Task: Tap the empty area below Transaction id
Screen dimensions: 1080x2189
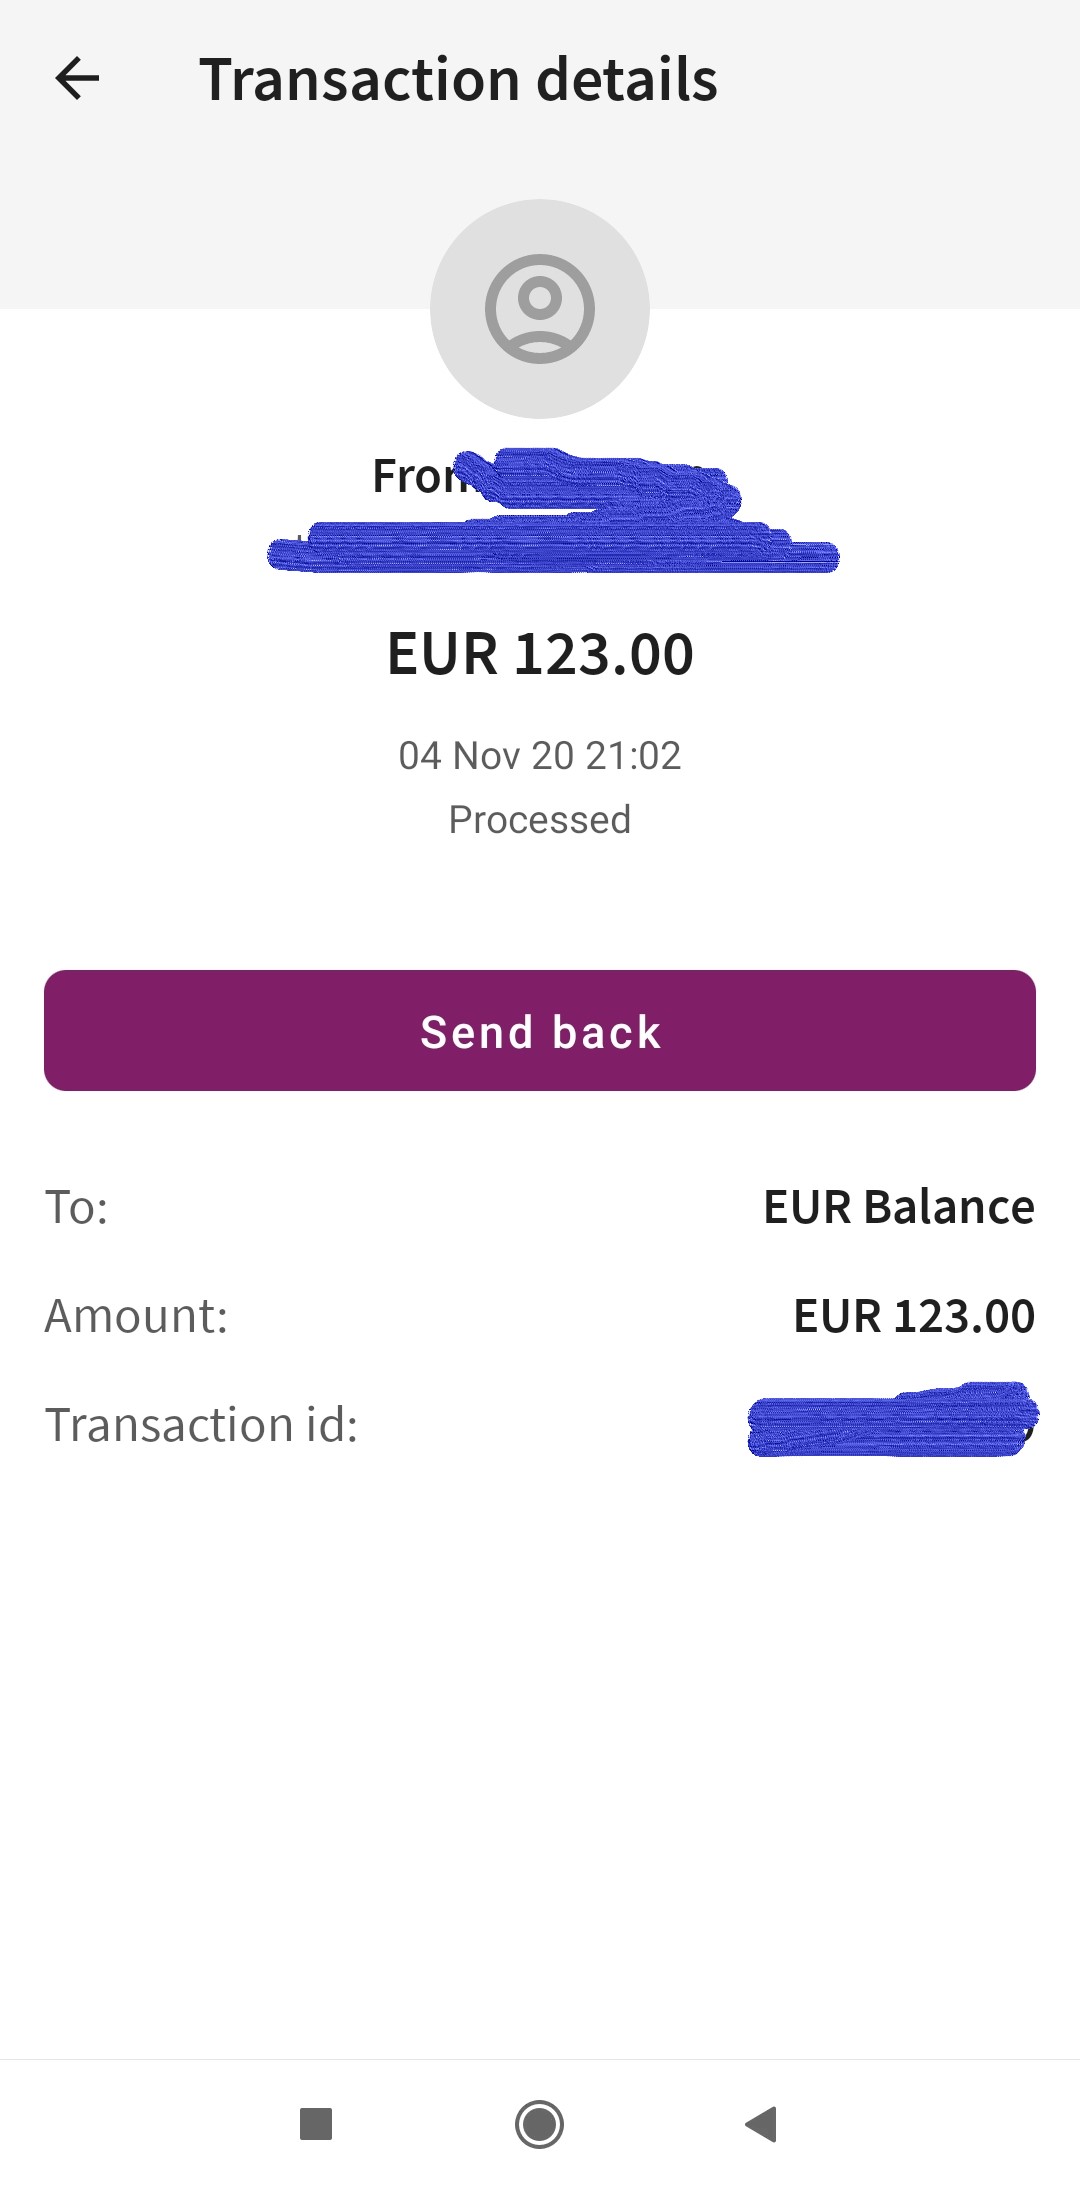Action: [x=540, y=1760]
